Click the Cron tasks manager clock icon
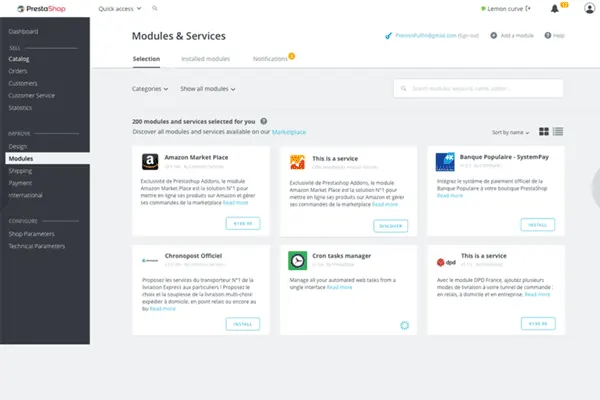 [x=297, y=260]
